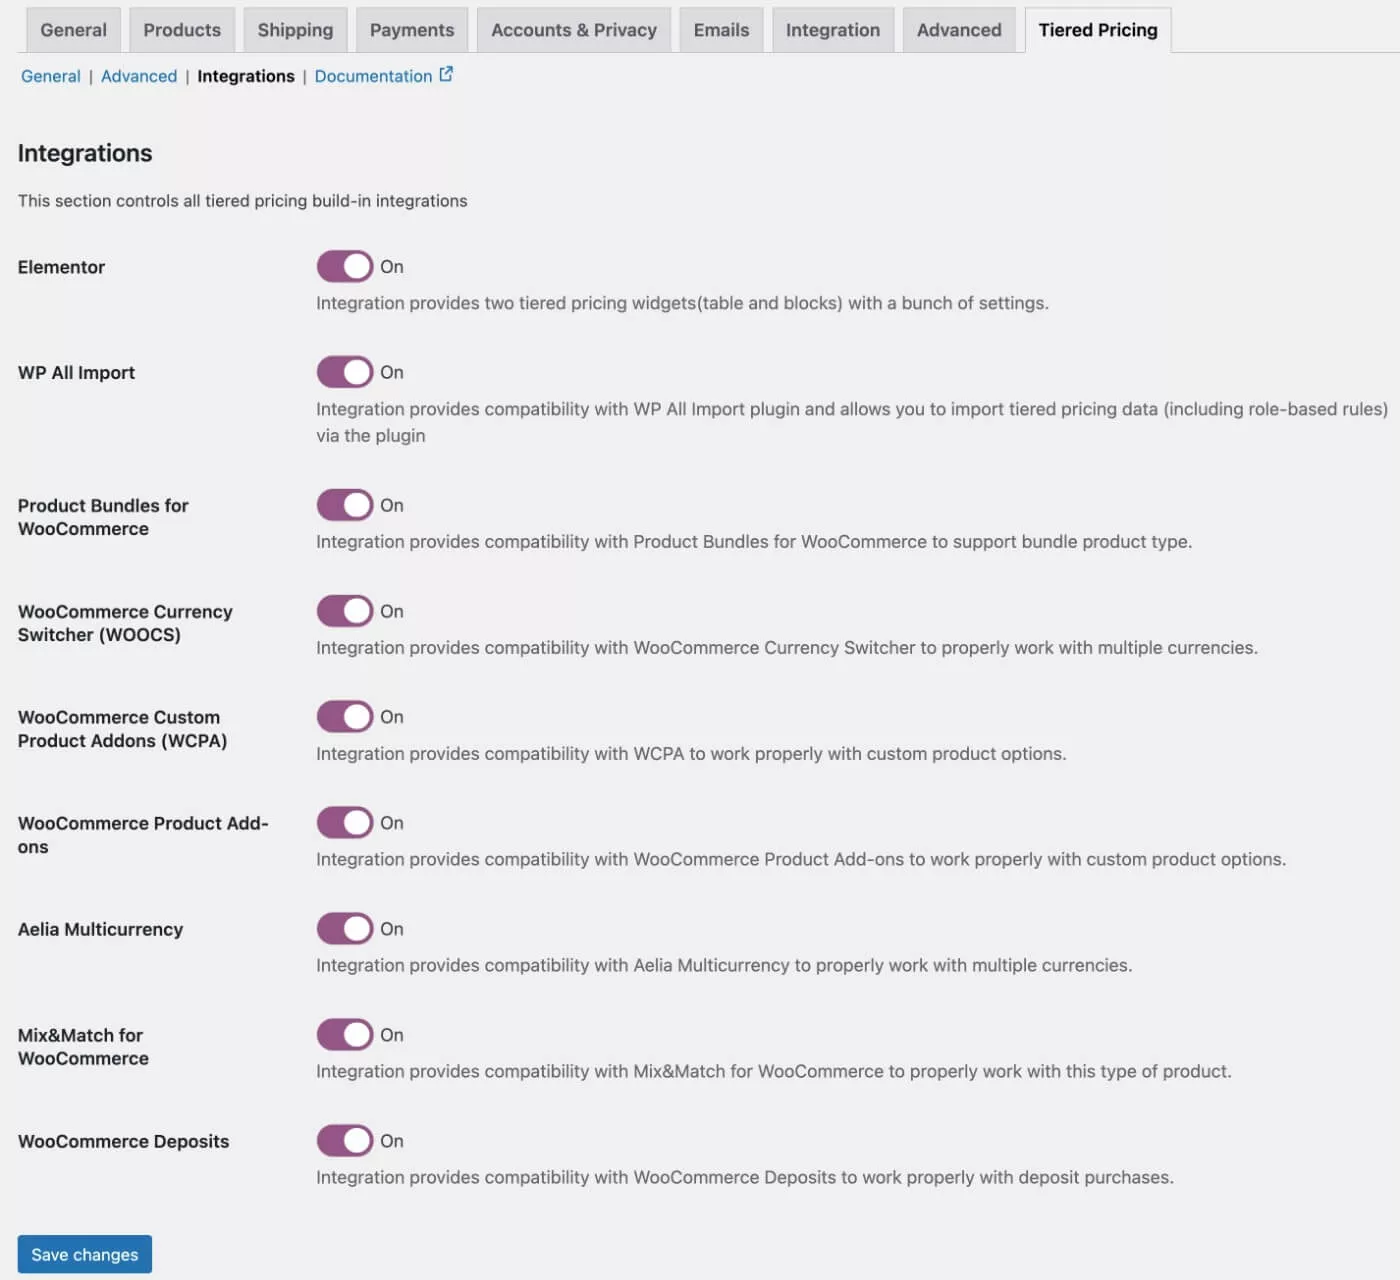Screen dimensions: 1400x1280
Task: Click the Product Bundles for WooCommerce label
Action: [x=103, y=517]
